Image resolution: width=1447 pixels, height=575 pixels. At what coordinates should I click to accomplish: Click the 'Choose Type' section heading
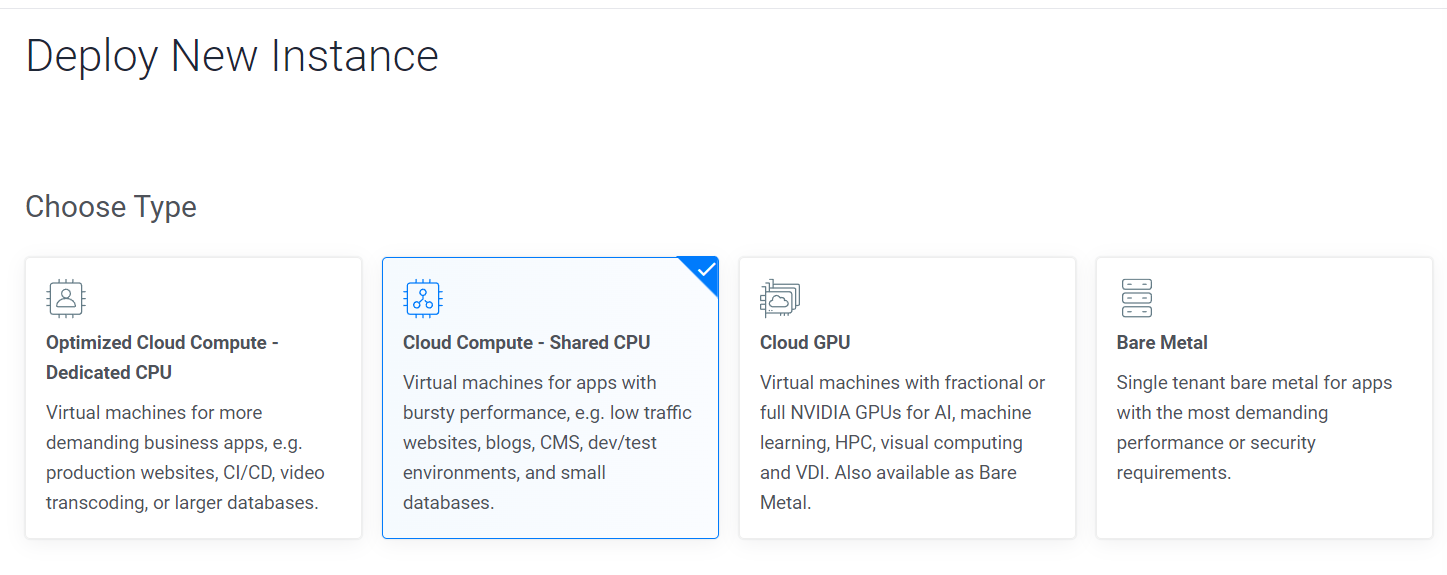[111, 207]
